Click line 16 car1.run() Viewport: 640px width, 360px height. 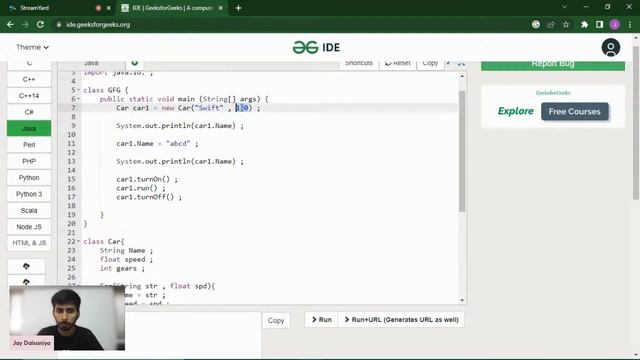tap(141, 188)
